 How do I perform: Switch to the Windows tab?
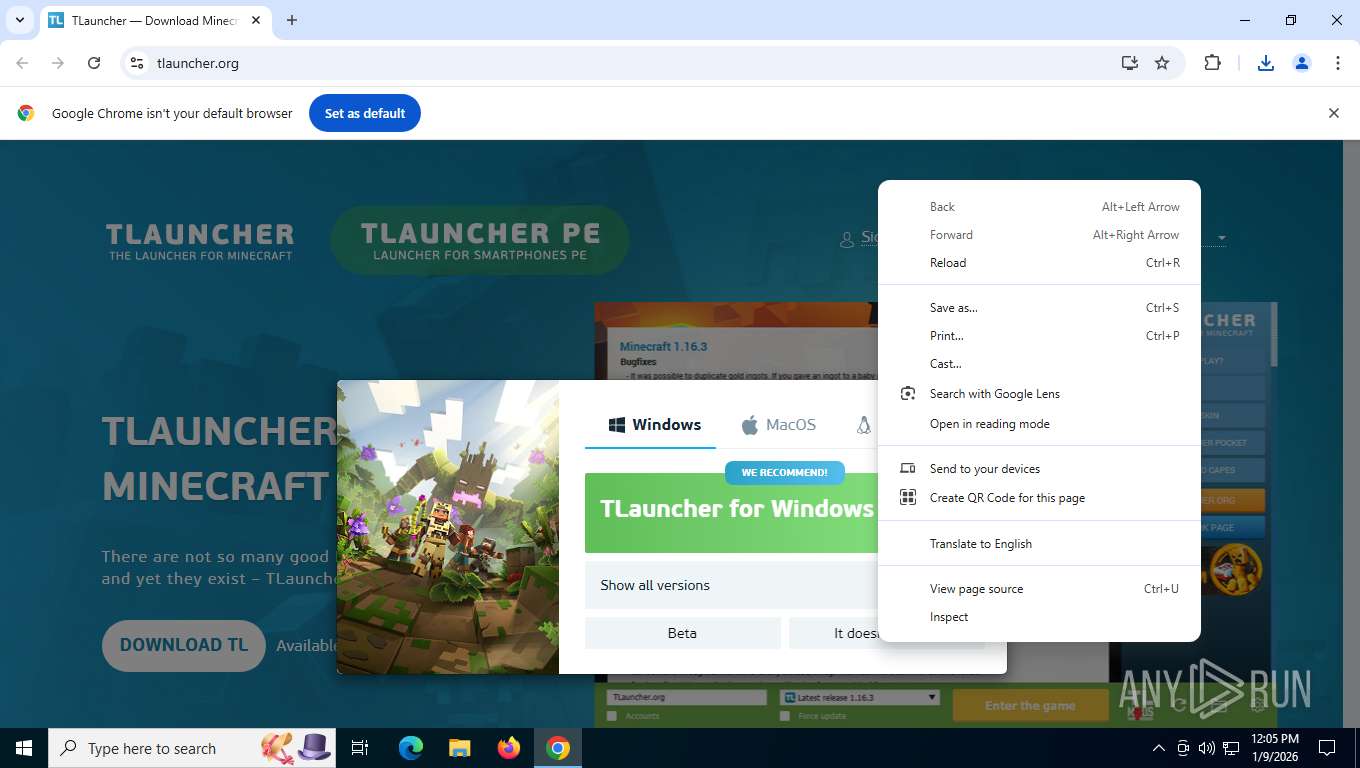655,425
